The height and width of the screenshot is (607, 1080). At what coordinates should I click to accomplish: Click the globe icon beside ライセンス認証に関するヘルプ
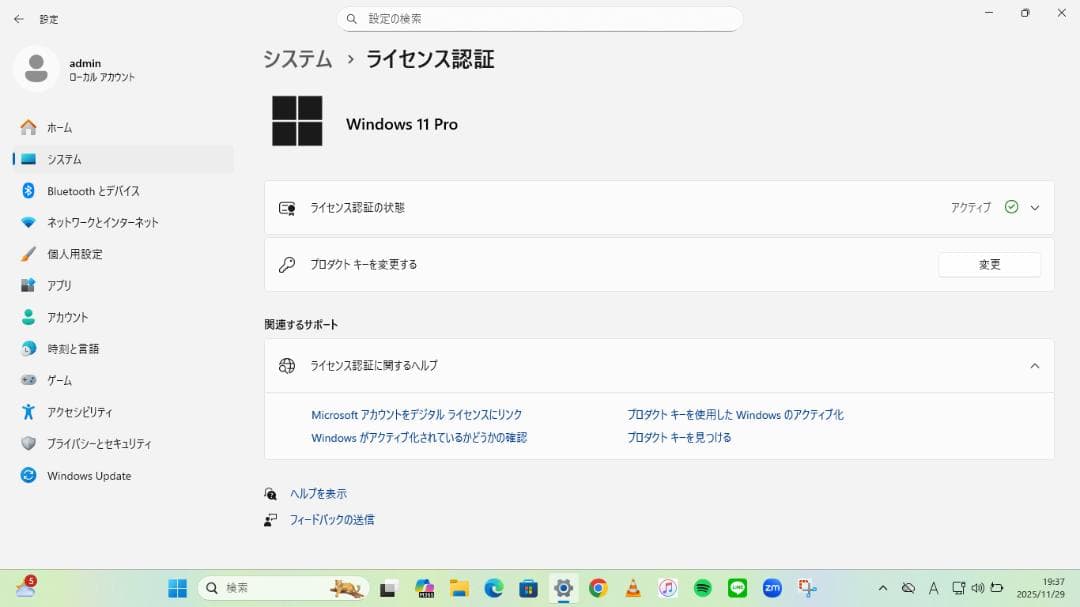(287, 366)
